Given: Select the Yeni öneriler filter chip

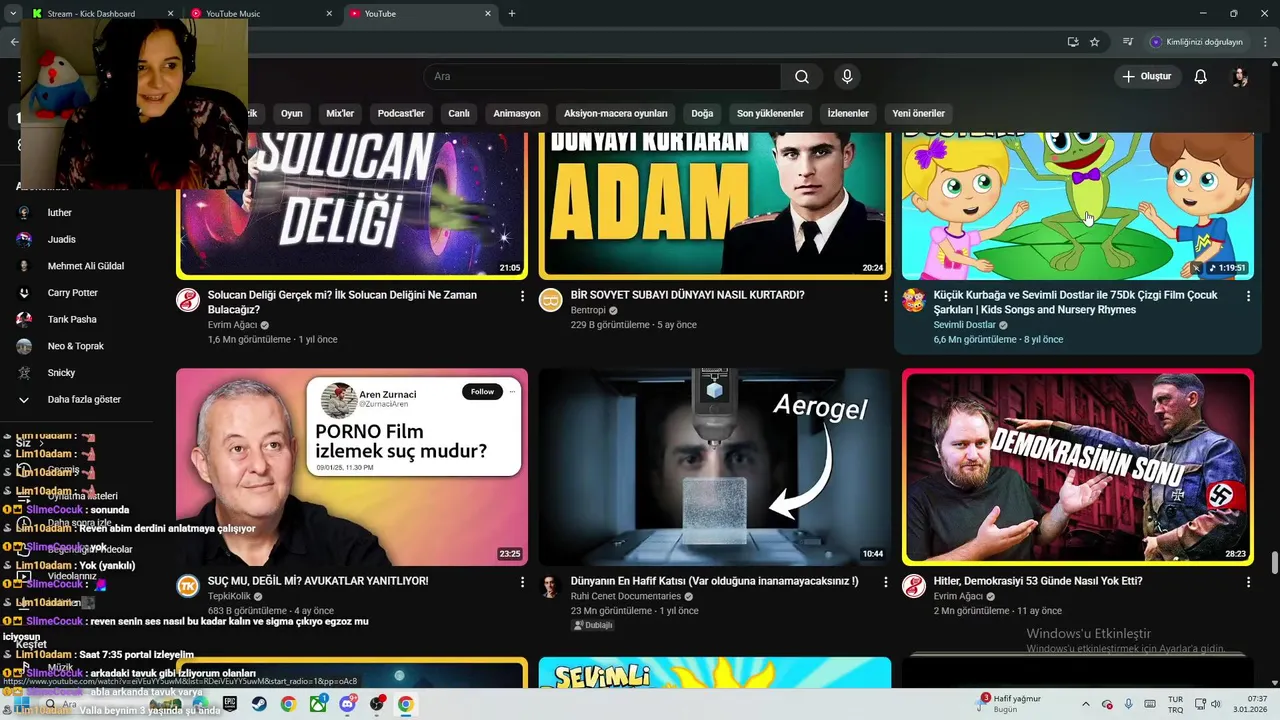Looking at the screenshot, I should (x=918, y=113).
